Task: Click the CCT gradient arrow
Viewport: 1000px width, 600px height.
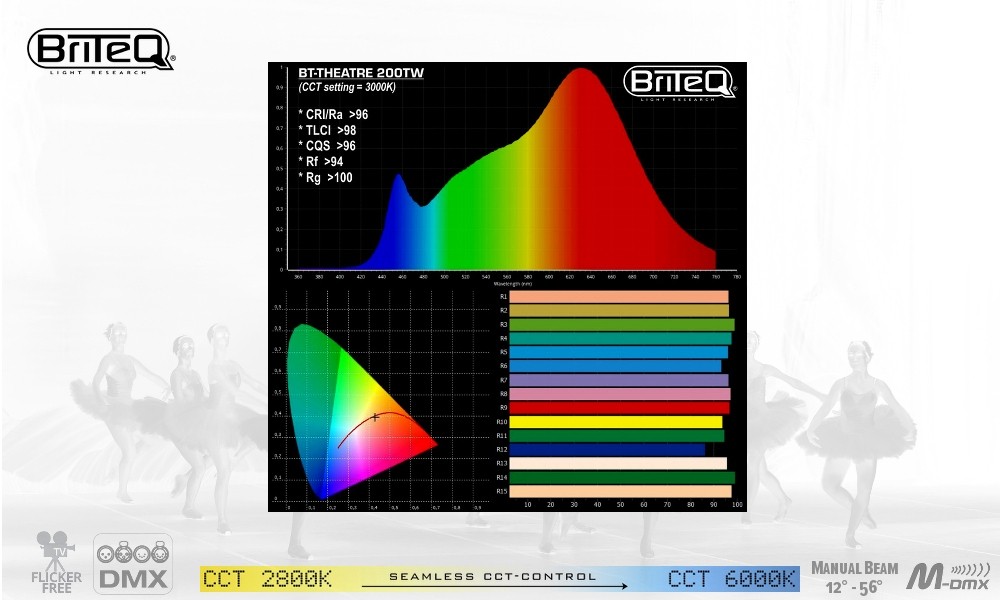Action: coord(495,586)
